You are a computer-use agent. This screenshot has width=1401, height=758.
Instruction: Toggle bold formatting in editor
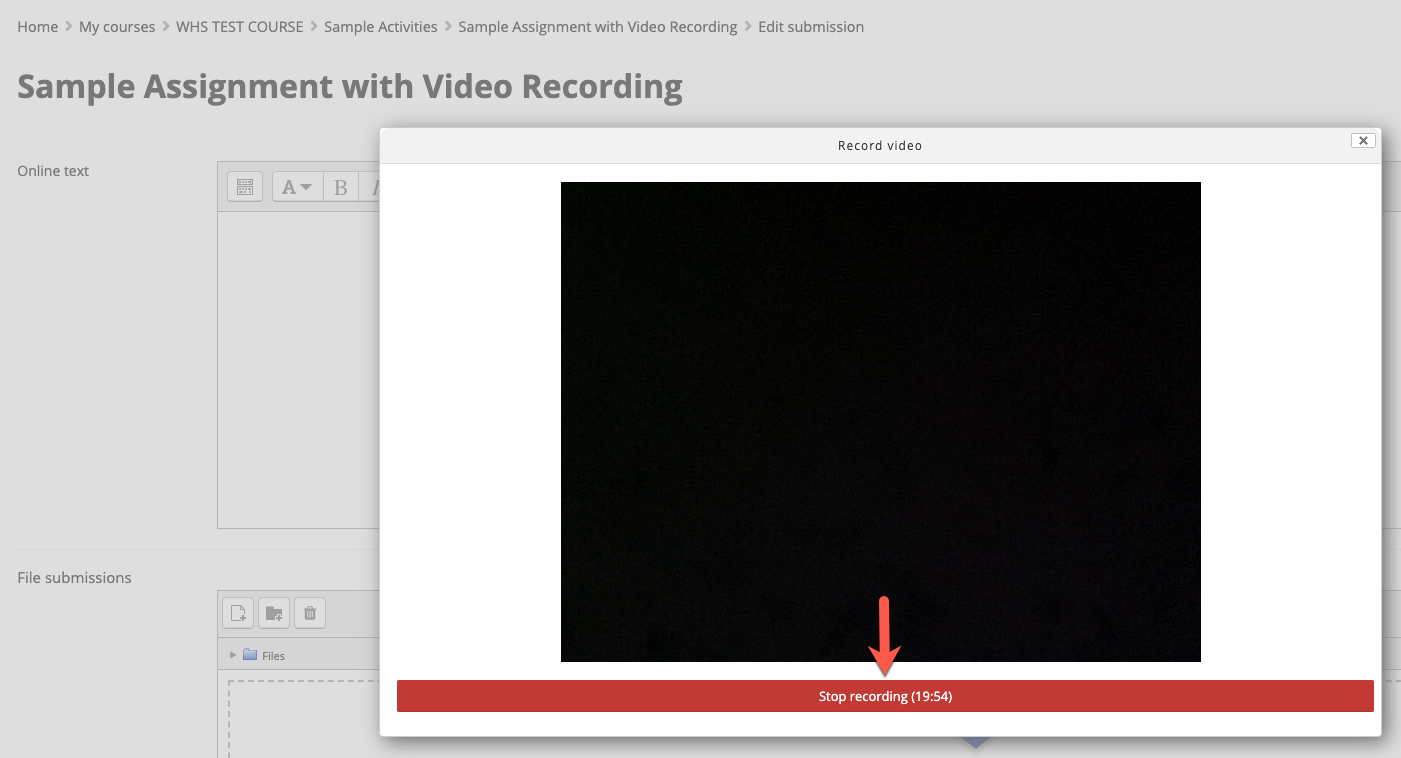click(341, 187)
